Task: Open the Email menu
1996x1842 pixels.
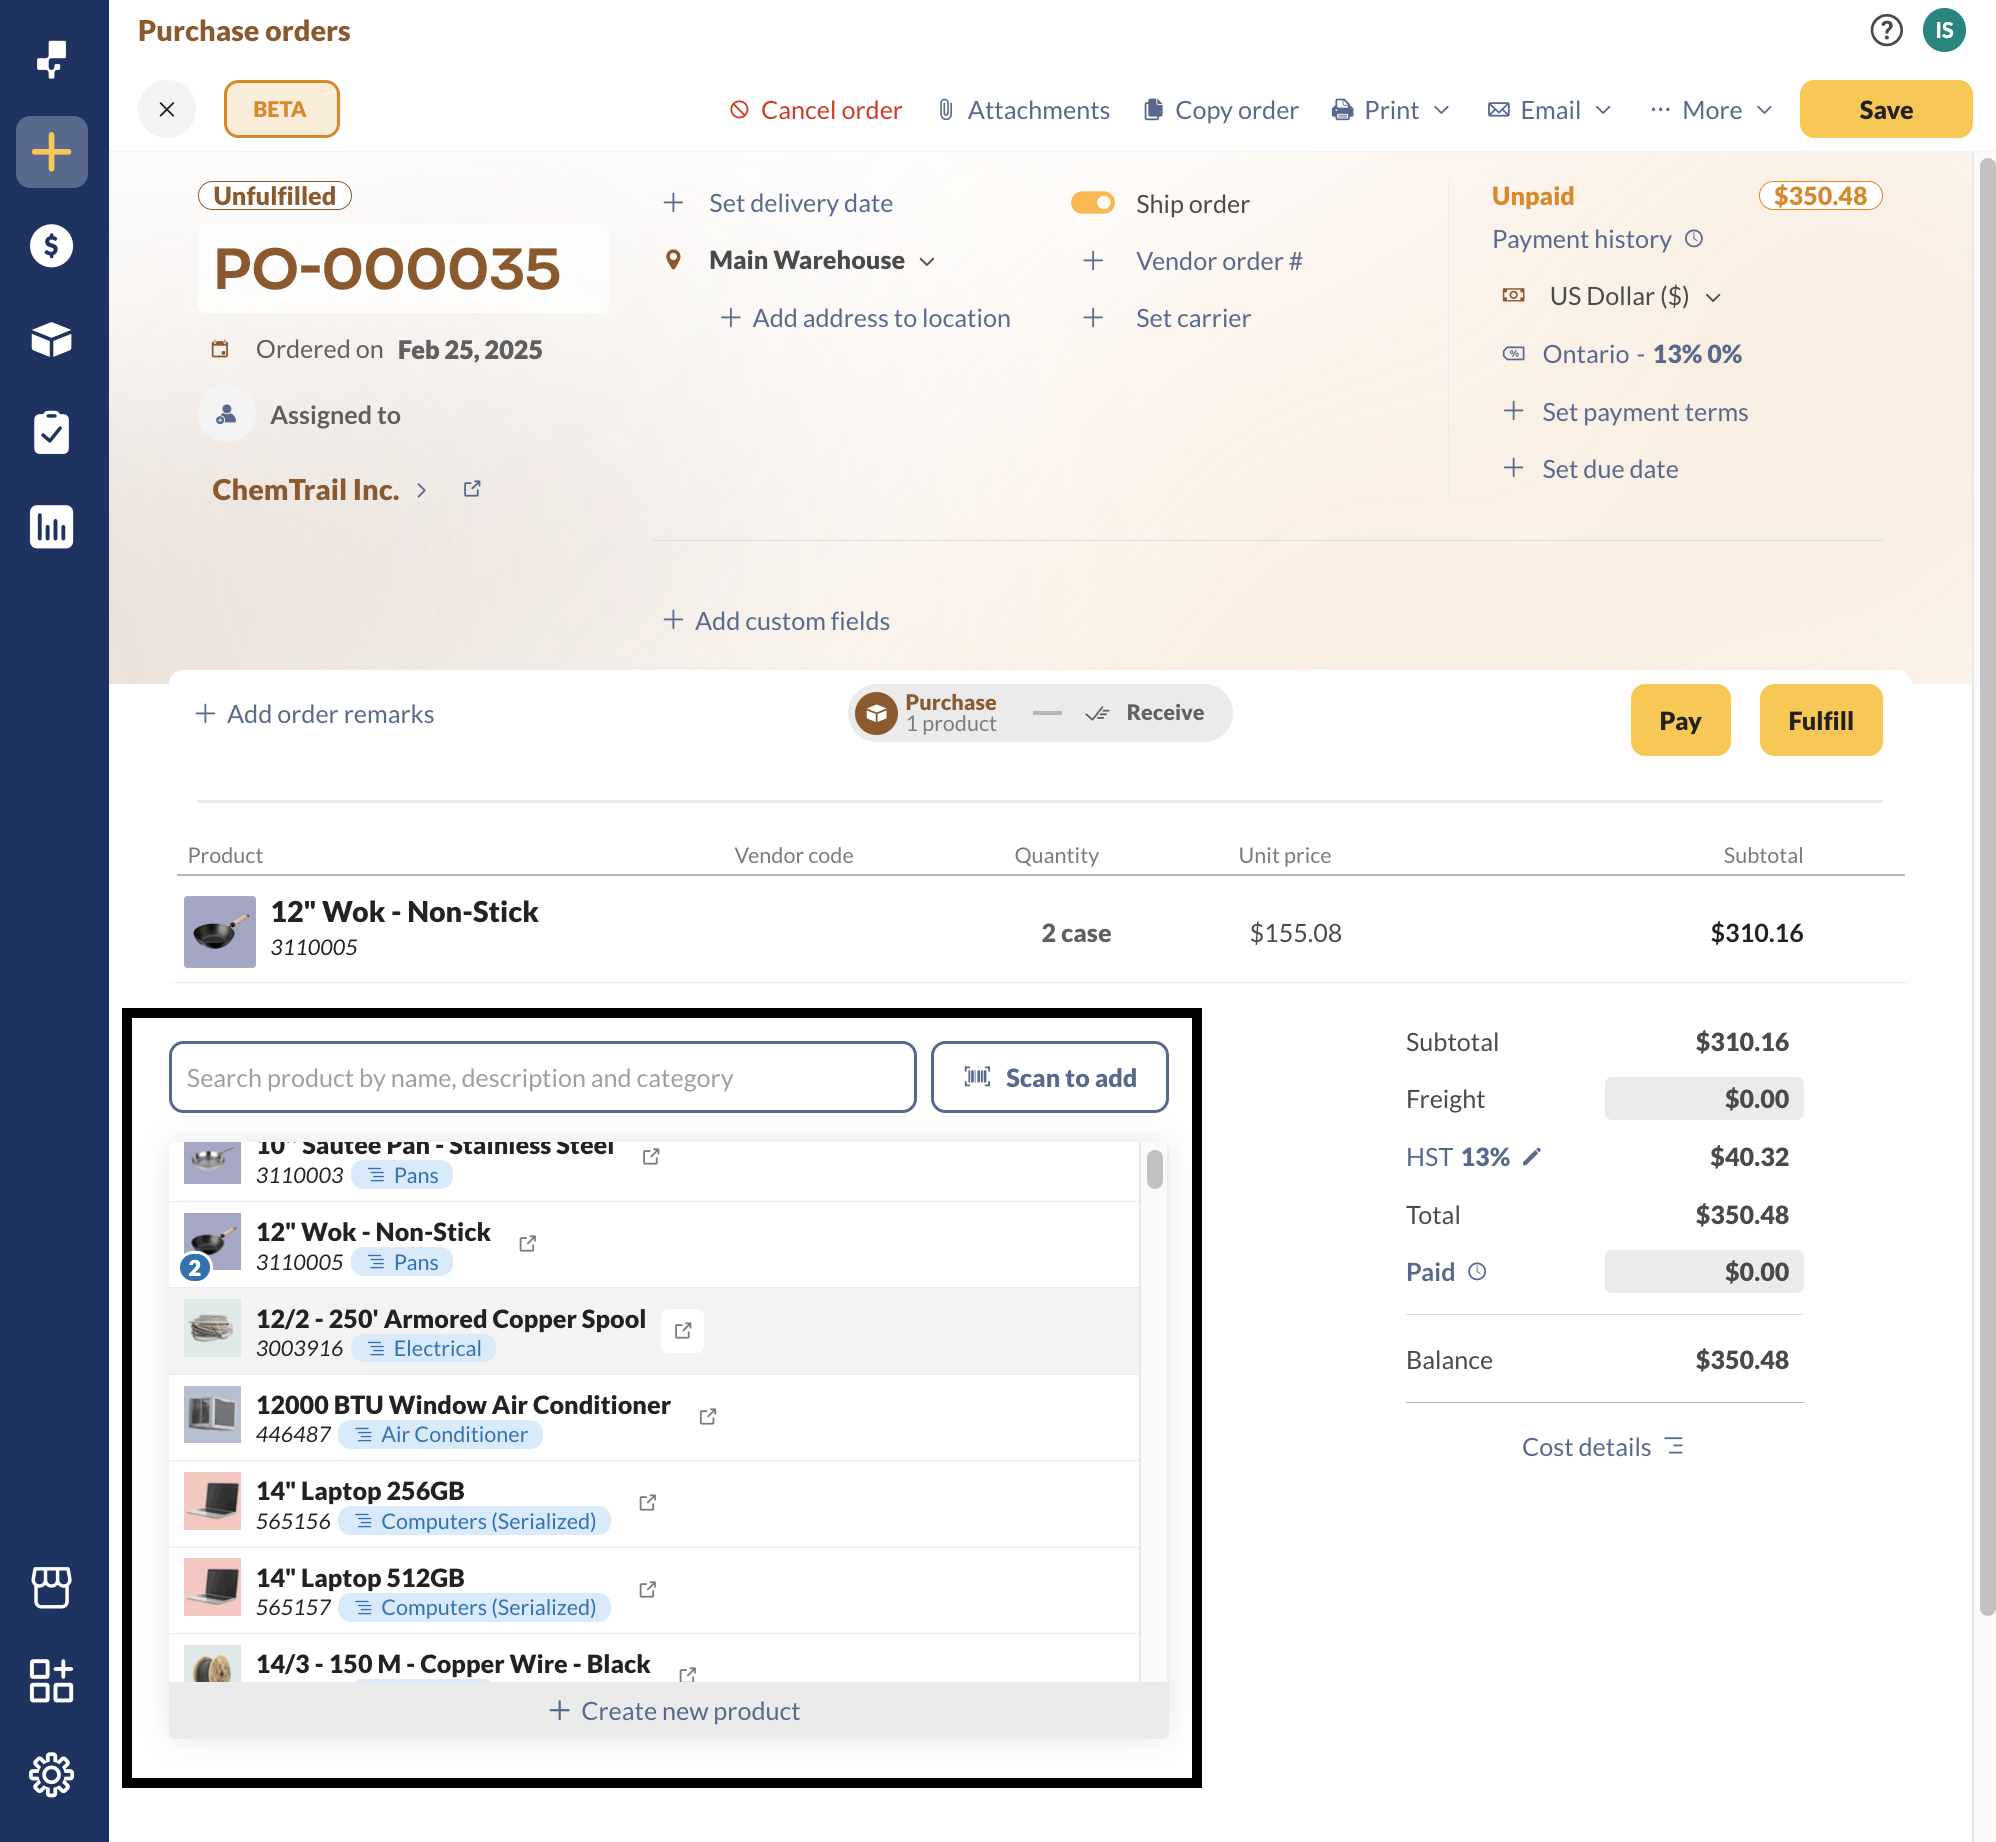Action: click(1550, 110)
